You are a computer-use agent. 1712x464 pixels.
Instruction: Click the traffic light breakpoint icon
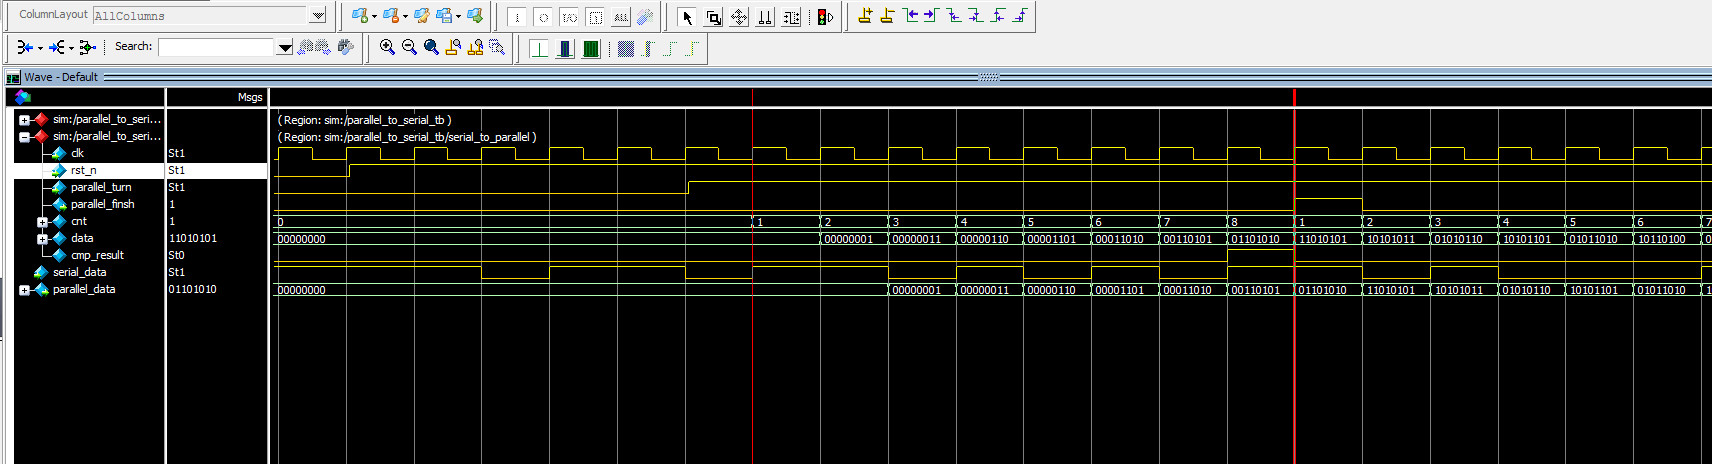[825, 17]
